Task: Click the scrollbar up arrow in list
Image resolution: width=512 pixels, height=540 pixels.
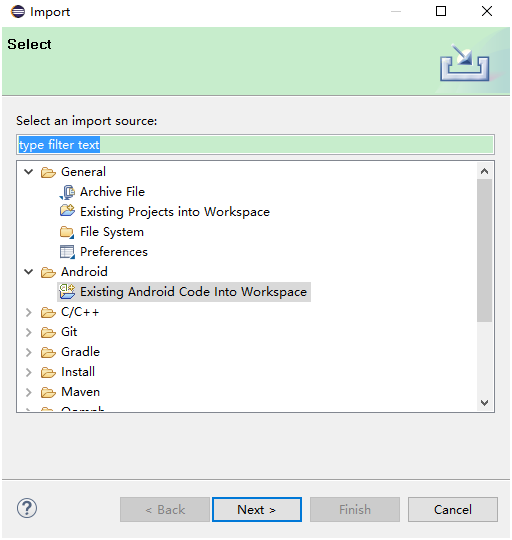Action: (x=484, y=171)
